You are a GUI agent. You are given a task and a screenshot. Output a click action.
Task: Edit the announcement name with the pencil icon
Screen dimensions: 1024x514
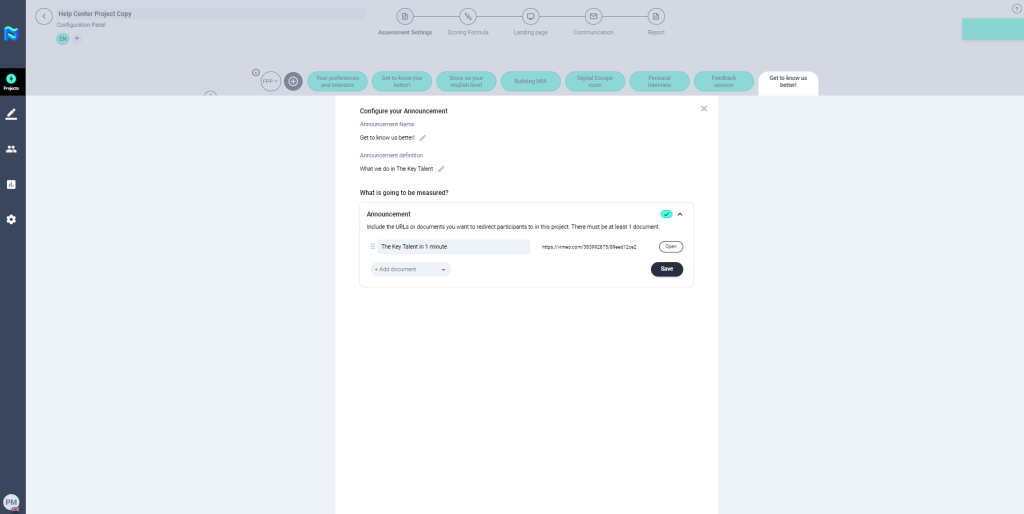tap(423, 137)
